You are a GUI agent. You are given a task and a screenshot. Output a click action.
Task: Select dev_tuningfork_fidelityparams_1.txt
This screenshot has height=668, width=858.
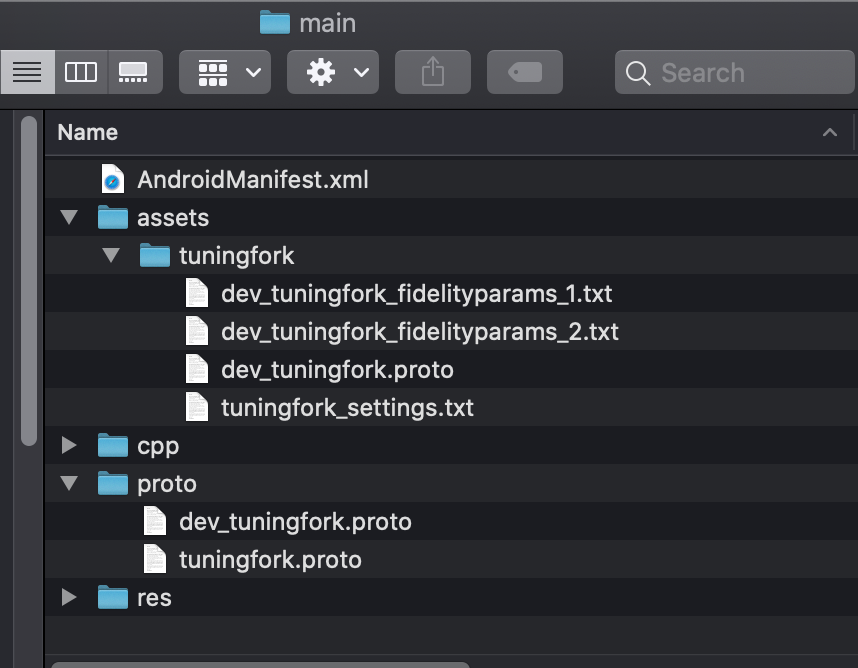coord(416,294)
